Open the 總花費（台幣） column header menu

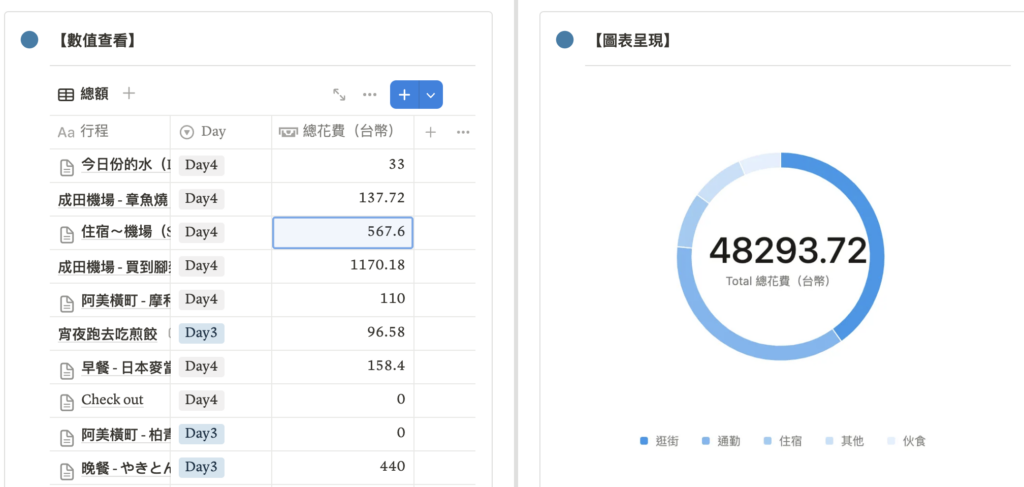(x=342, y=132)
